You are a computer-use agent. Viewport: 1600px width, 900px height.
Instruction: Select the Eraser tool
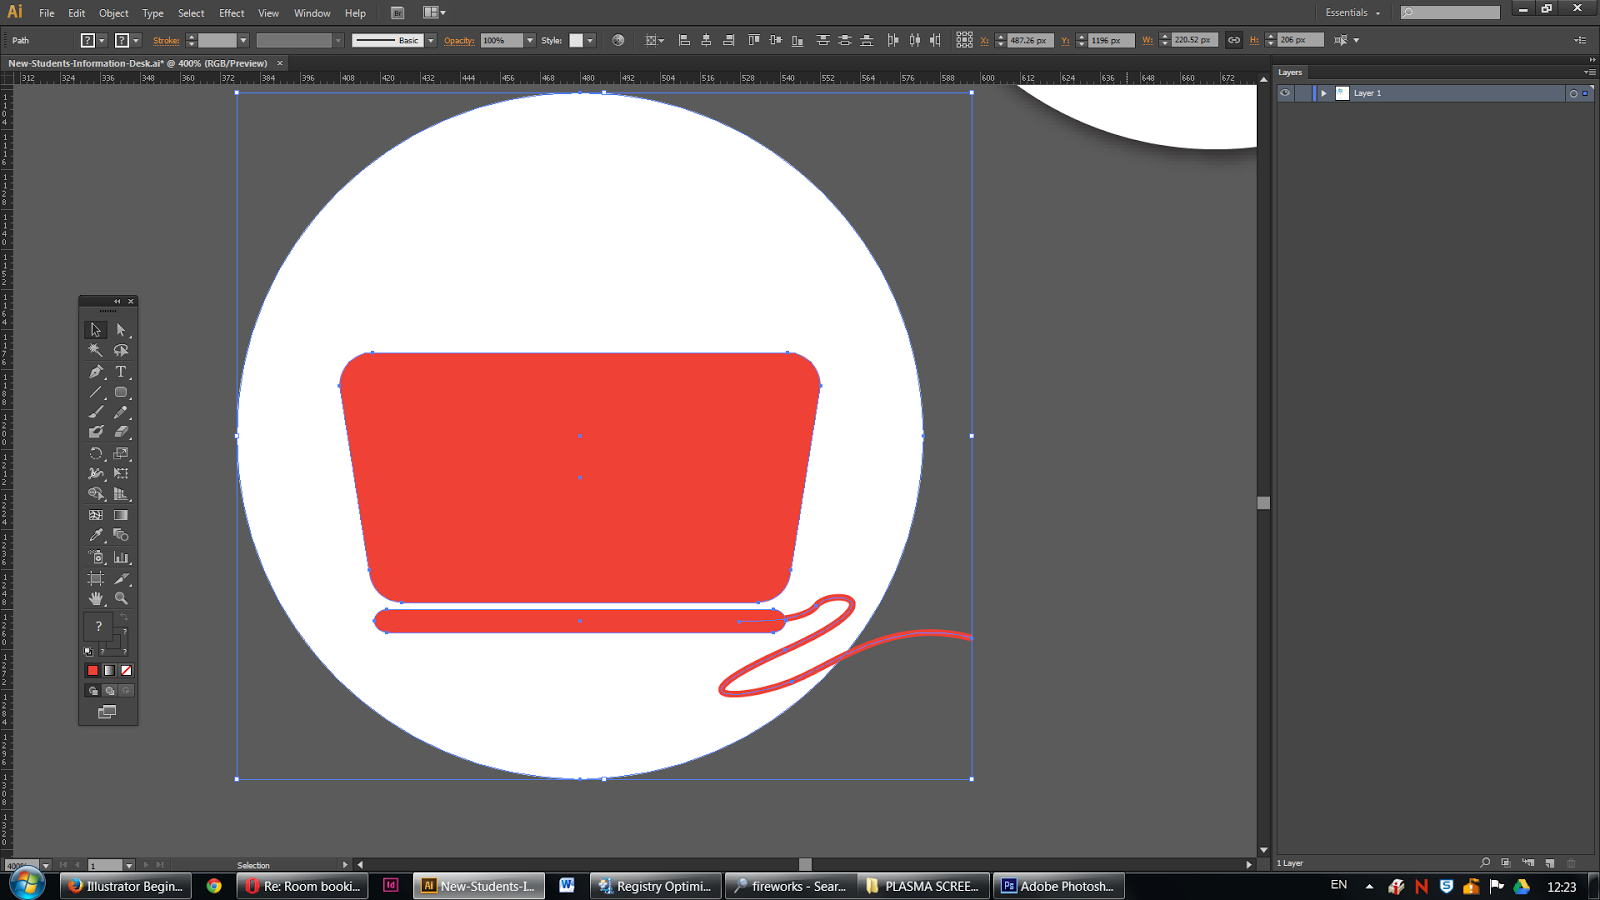[x=121, y=432]
